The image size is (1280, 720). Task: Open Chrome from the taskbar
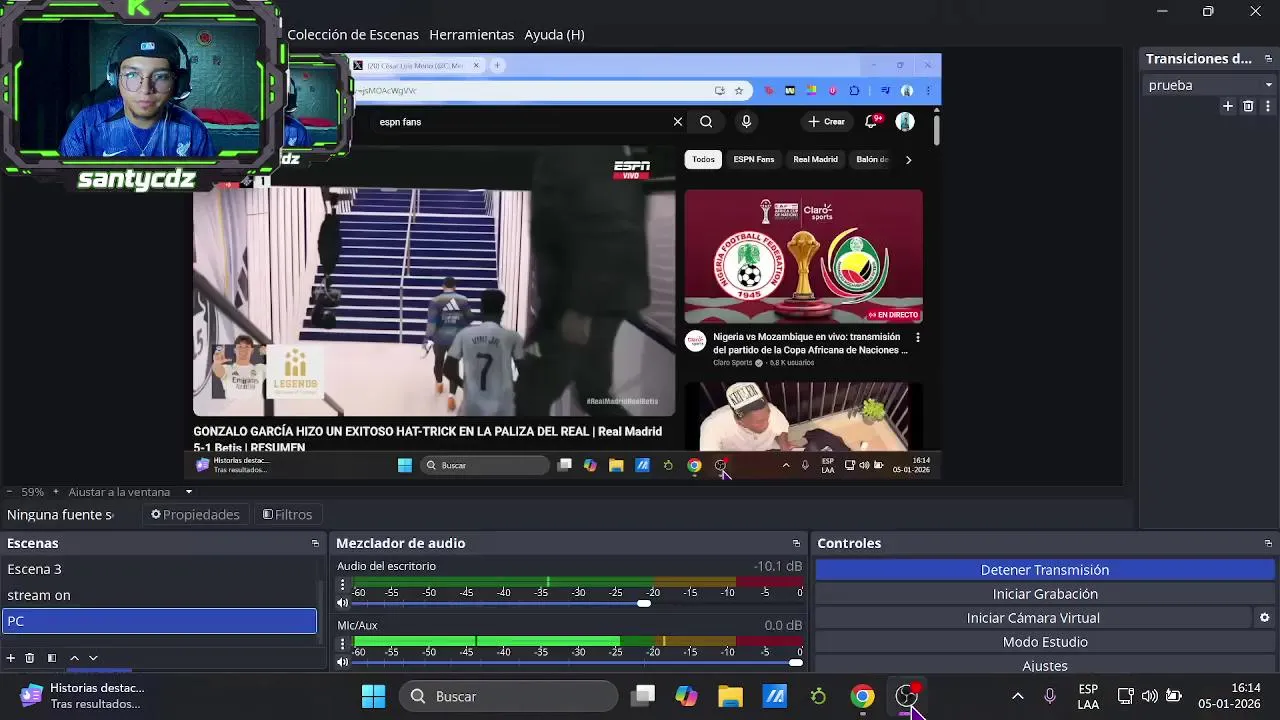(x=862, y=696)
